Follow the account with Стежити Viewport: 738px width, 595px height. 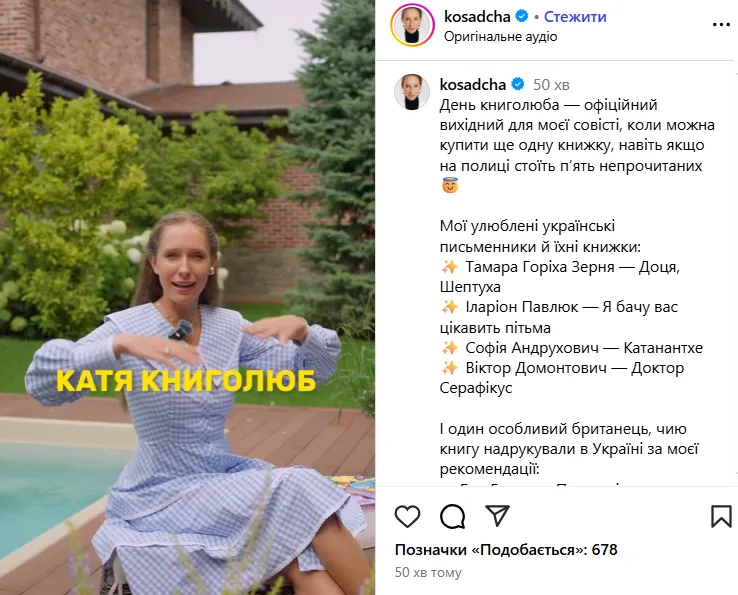[x=575, y=17]
